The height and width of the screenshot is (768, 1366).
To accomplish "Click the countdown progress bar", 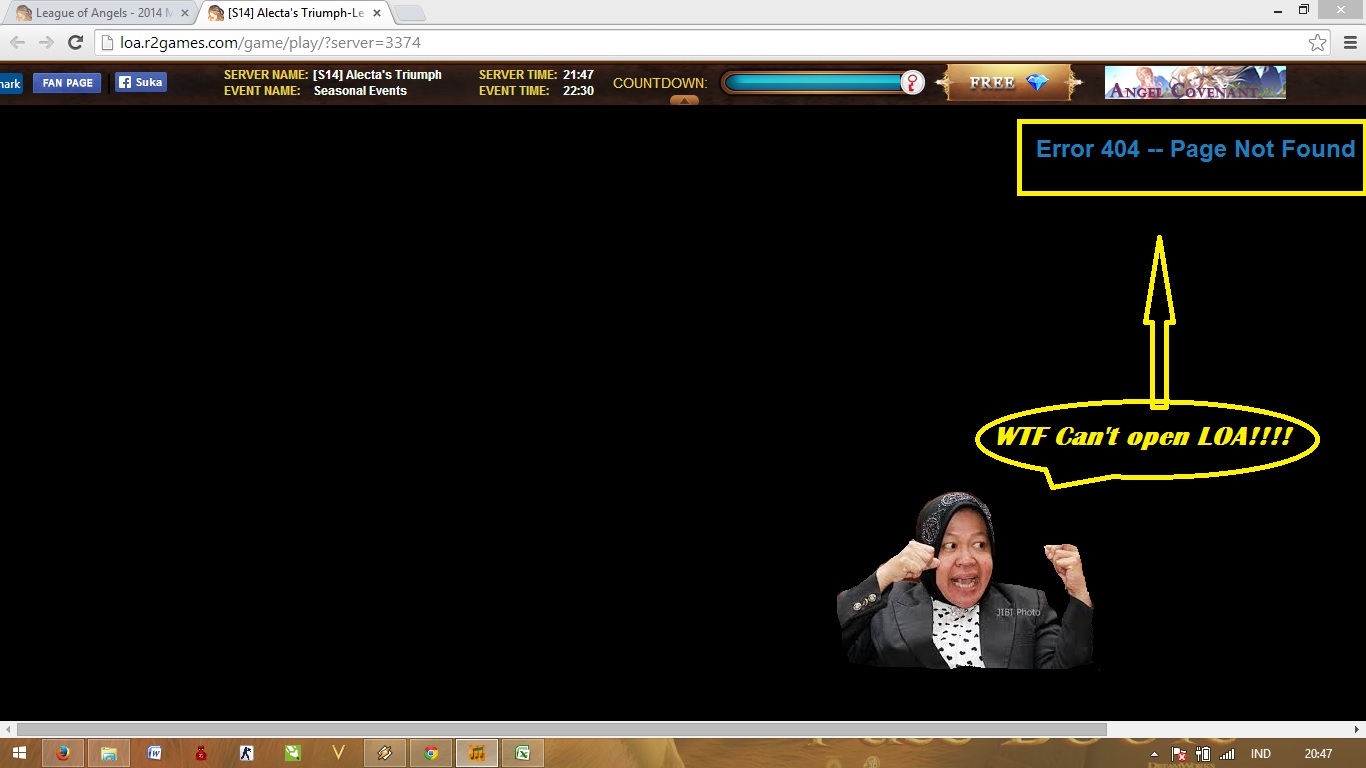I will click(x=812, y=82).
